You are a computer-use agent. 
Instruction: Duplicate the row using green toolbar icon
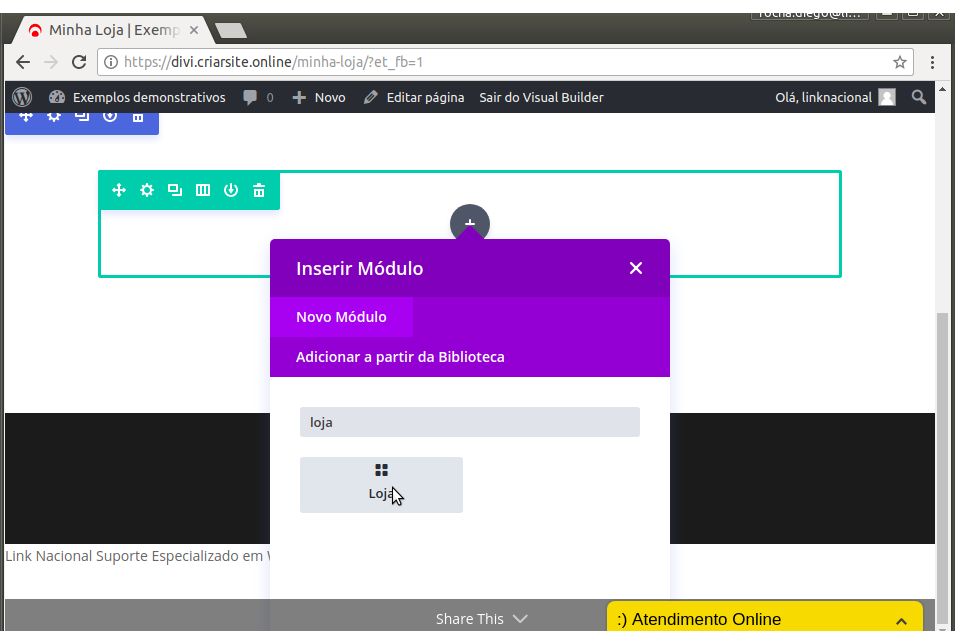[x=175, y=190]
